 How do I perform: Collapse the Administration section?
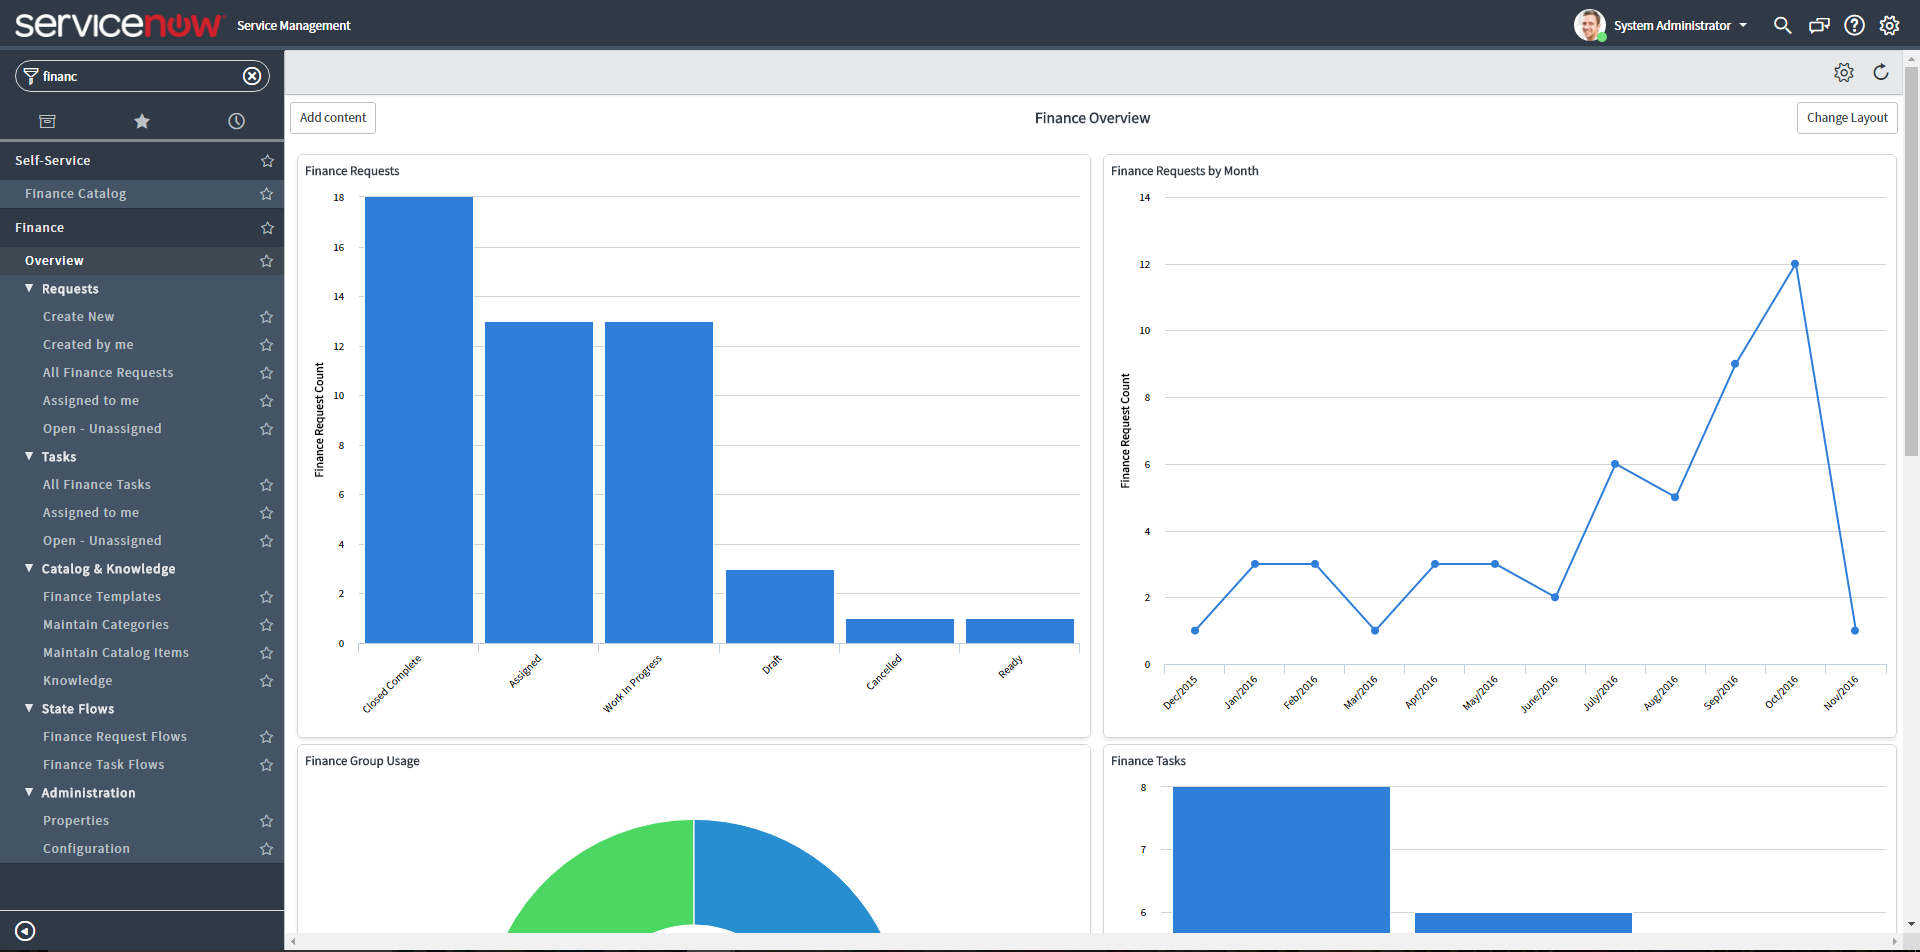29,792
